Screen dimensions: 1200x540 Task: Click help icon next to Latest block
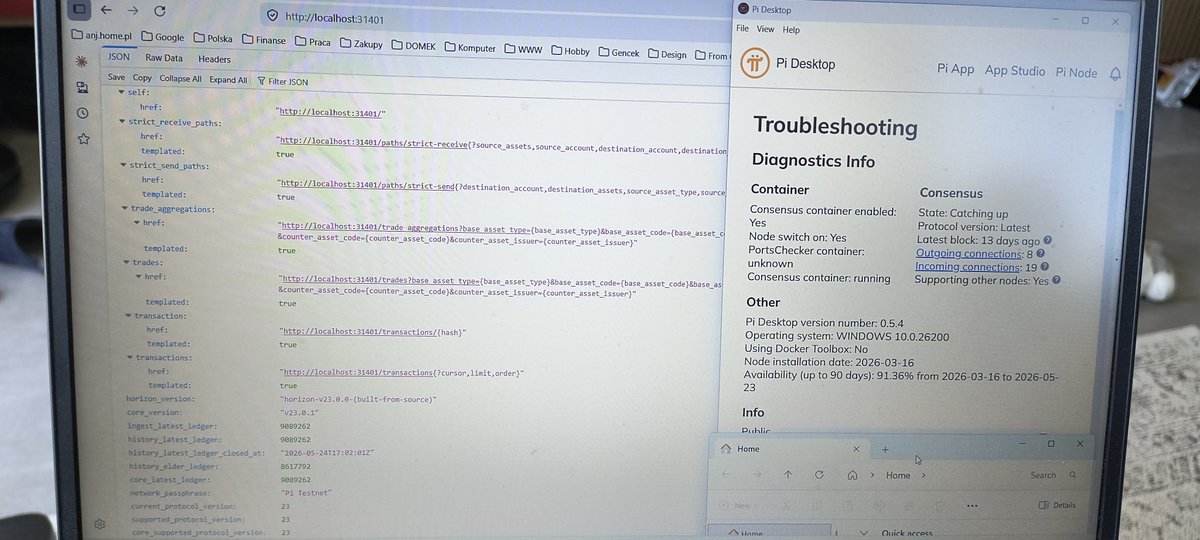click(x=1047, y=241)
